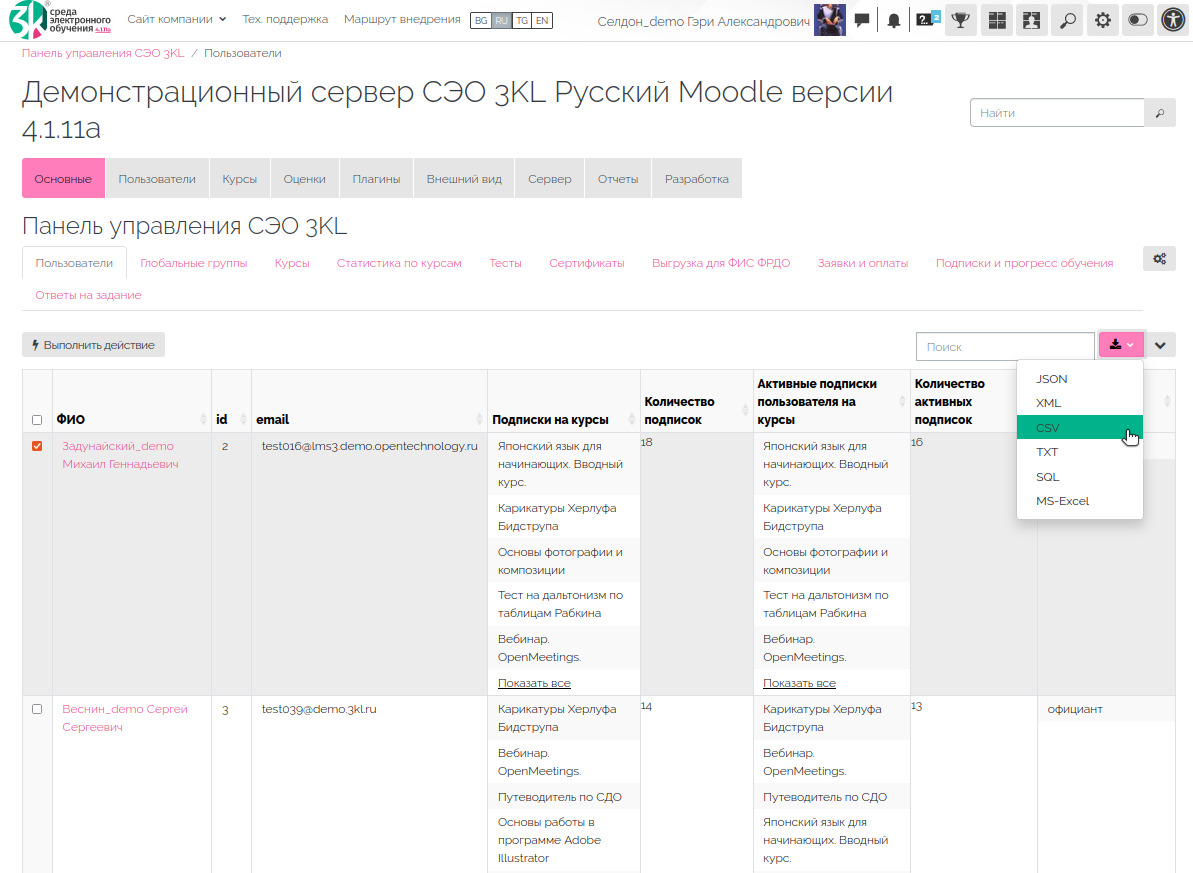Image resolution: width=1193 pixels, height=873 pixels.
Task: Open the notifications bell icon
Action: [x=894, y=21]
